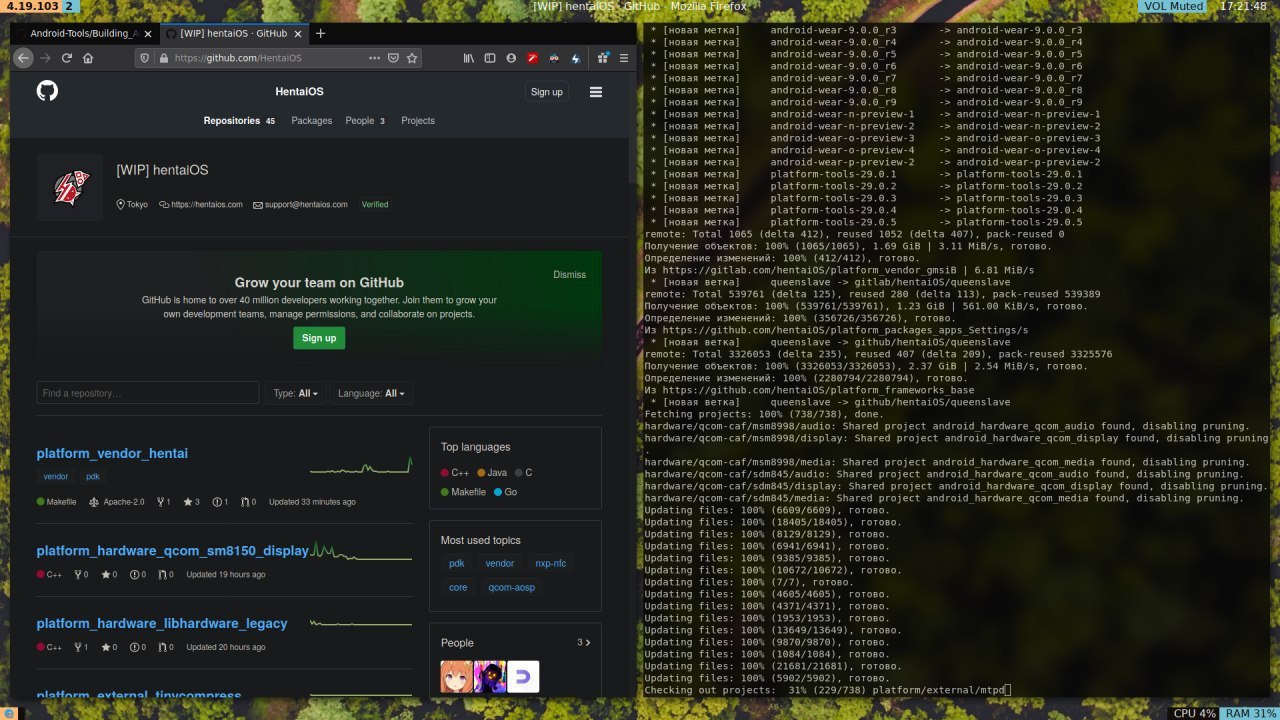Close the [WIP] hentaiOS GitHub tab
The width and height of the screenshot is (1280, 720).
tap(298, 33)
